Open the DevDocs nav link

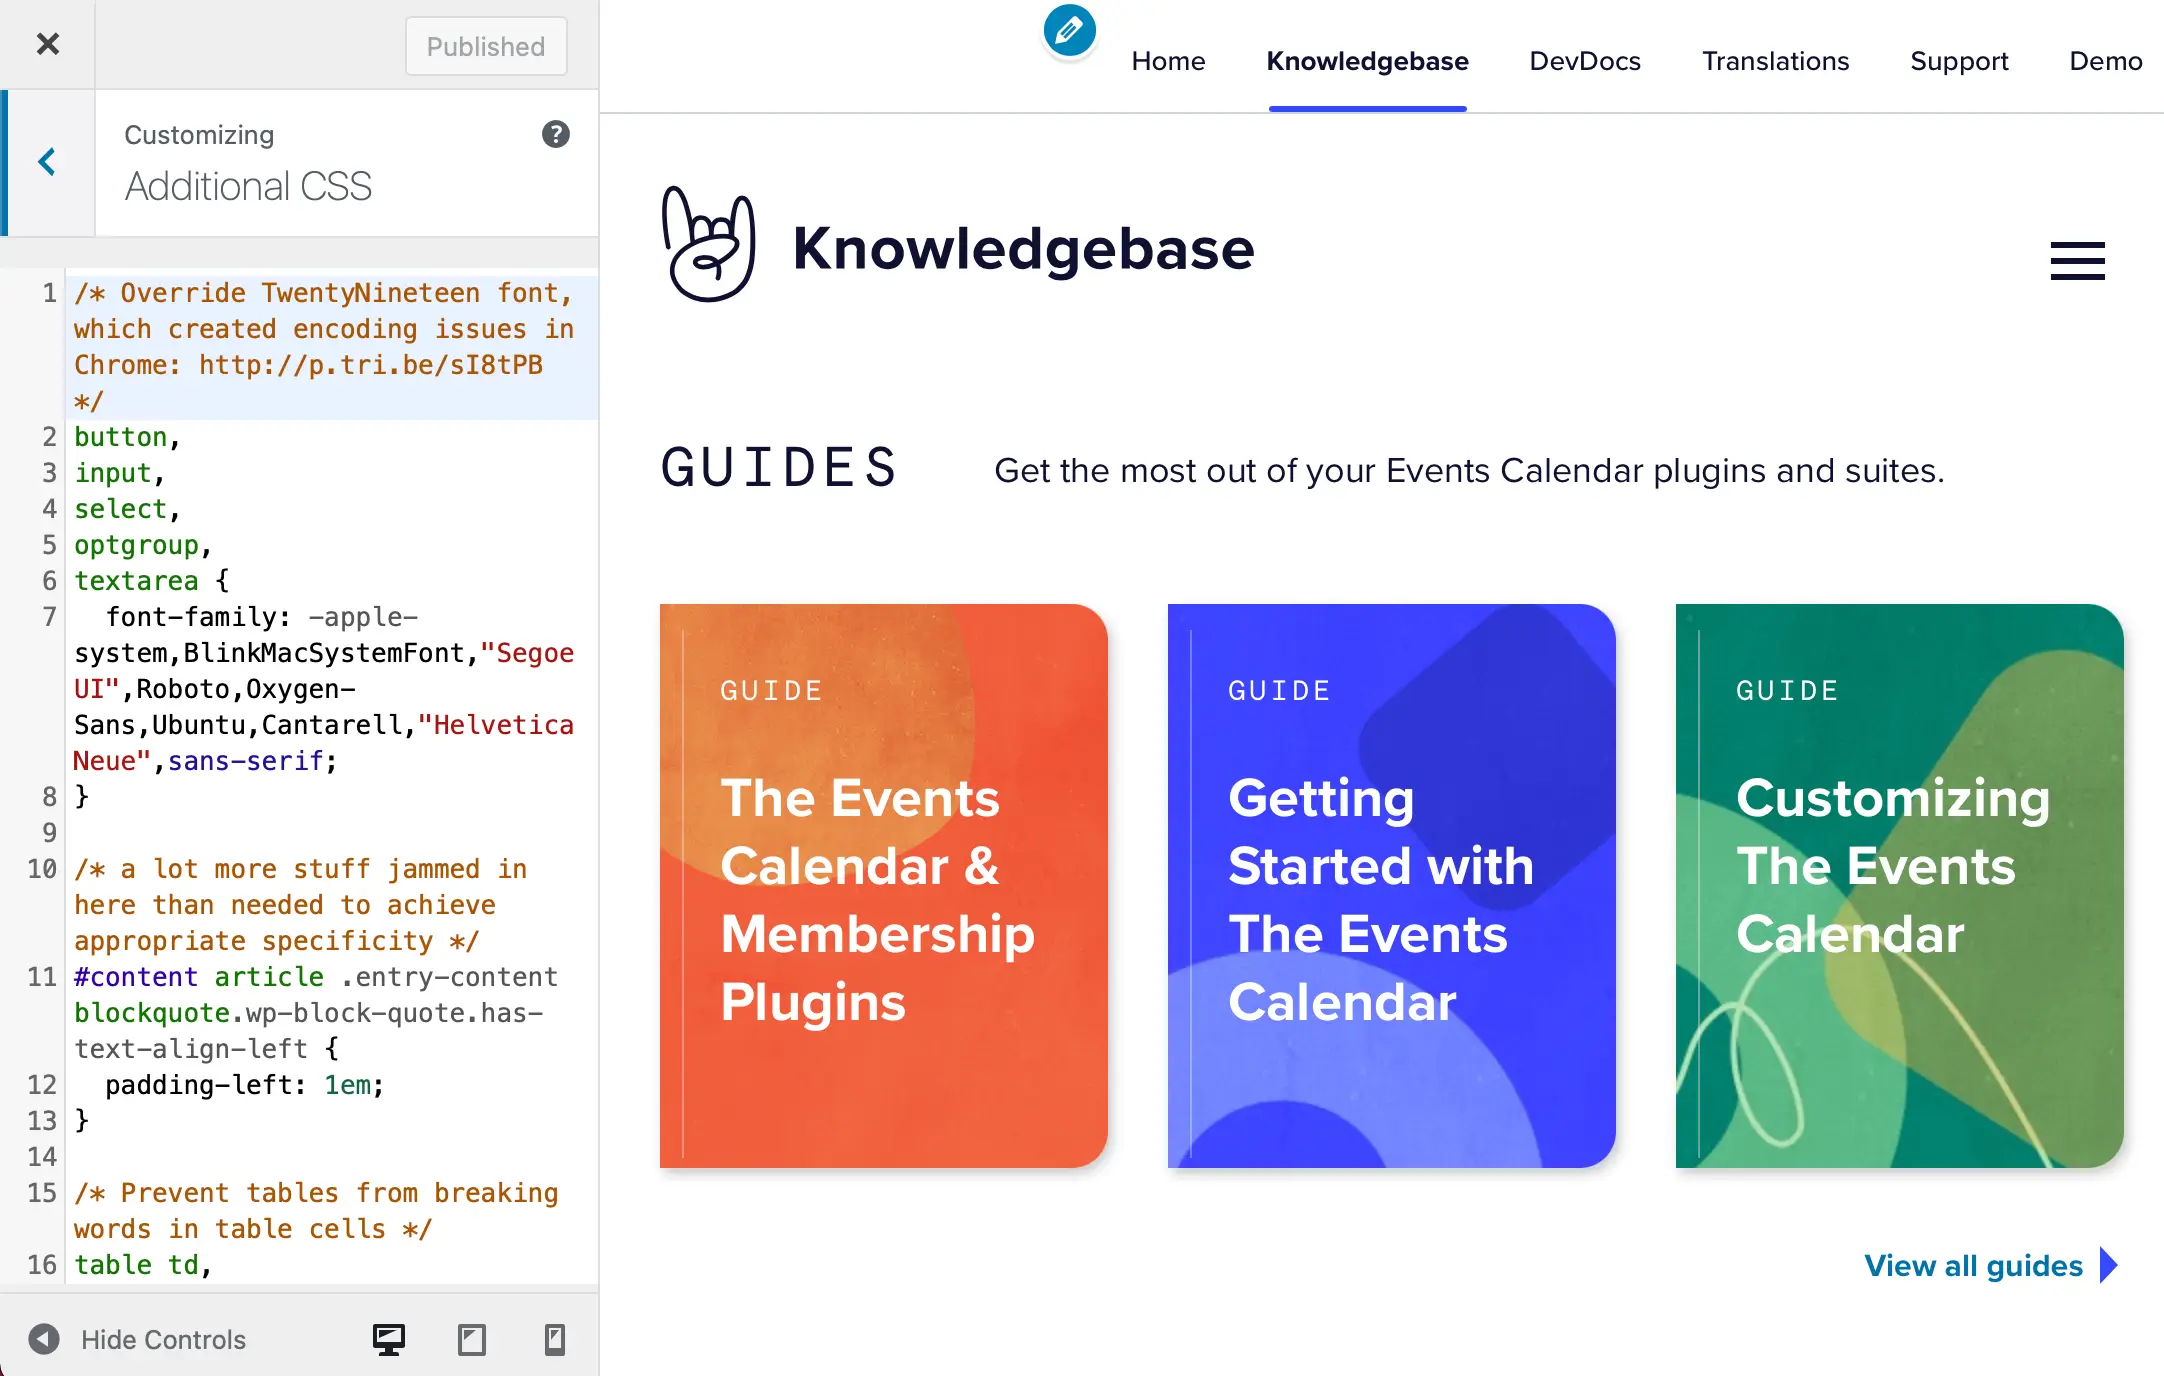[x=1585, y=61]
